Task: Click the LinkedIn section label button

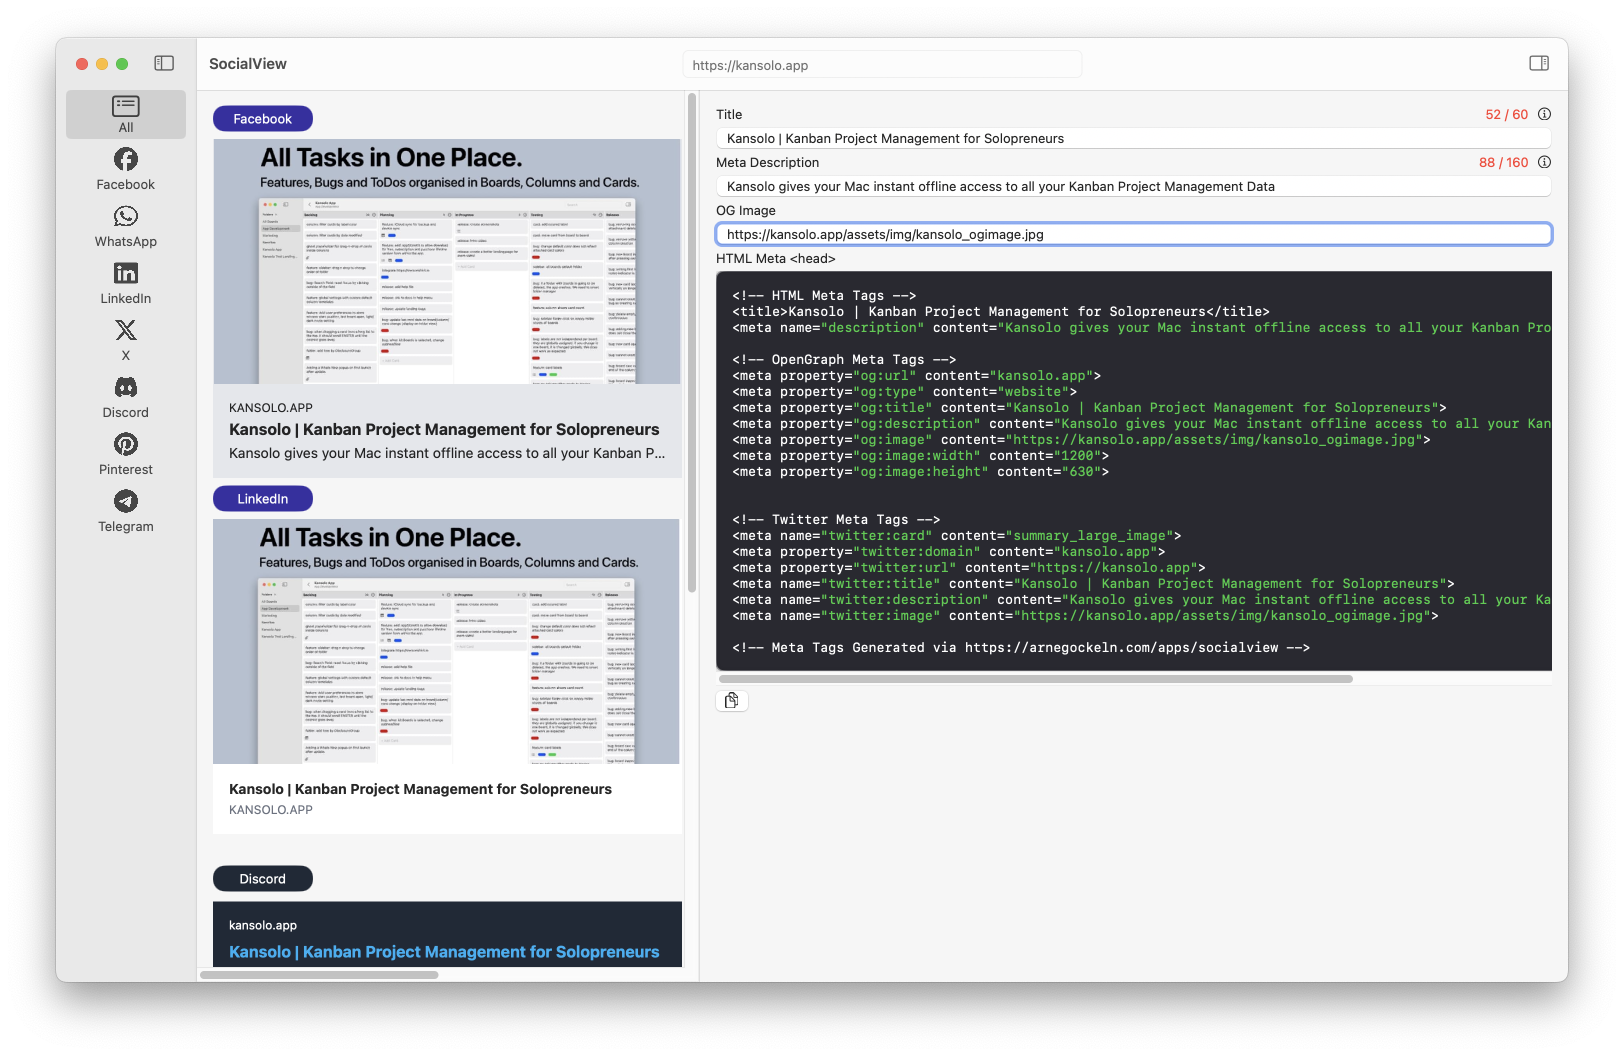Action: [x=263, y=499]
